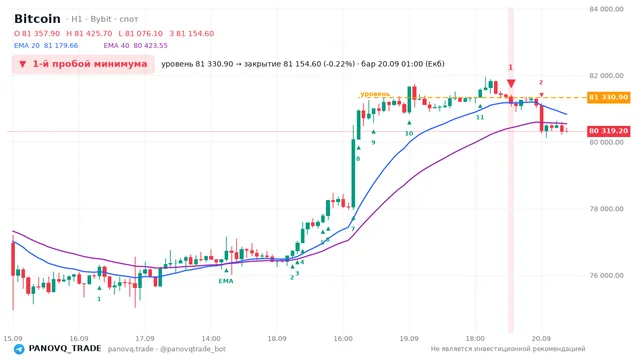Click the 84 000.00 price axis label

click(606, 9)
